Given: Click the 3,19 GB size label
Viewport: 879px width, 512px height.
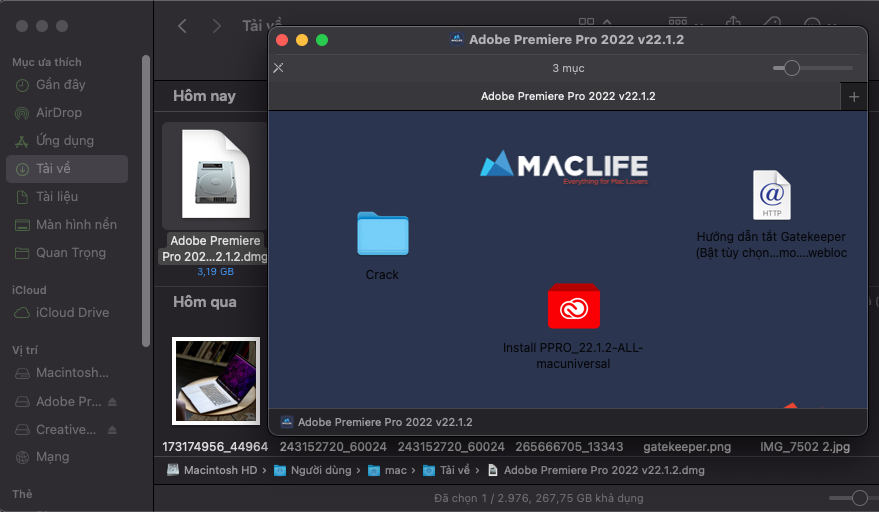Looking at the screenshot, I should [215, 271].
